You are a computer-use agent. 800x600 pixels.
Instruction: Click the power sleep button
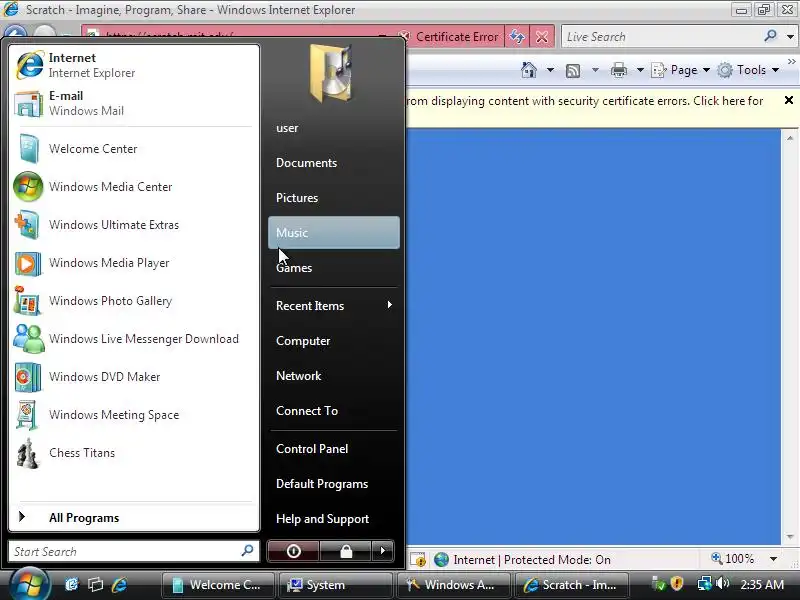tap(293, 551)
